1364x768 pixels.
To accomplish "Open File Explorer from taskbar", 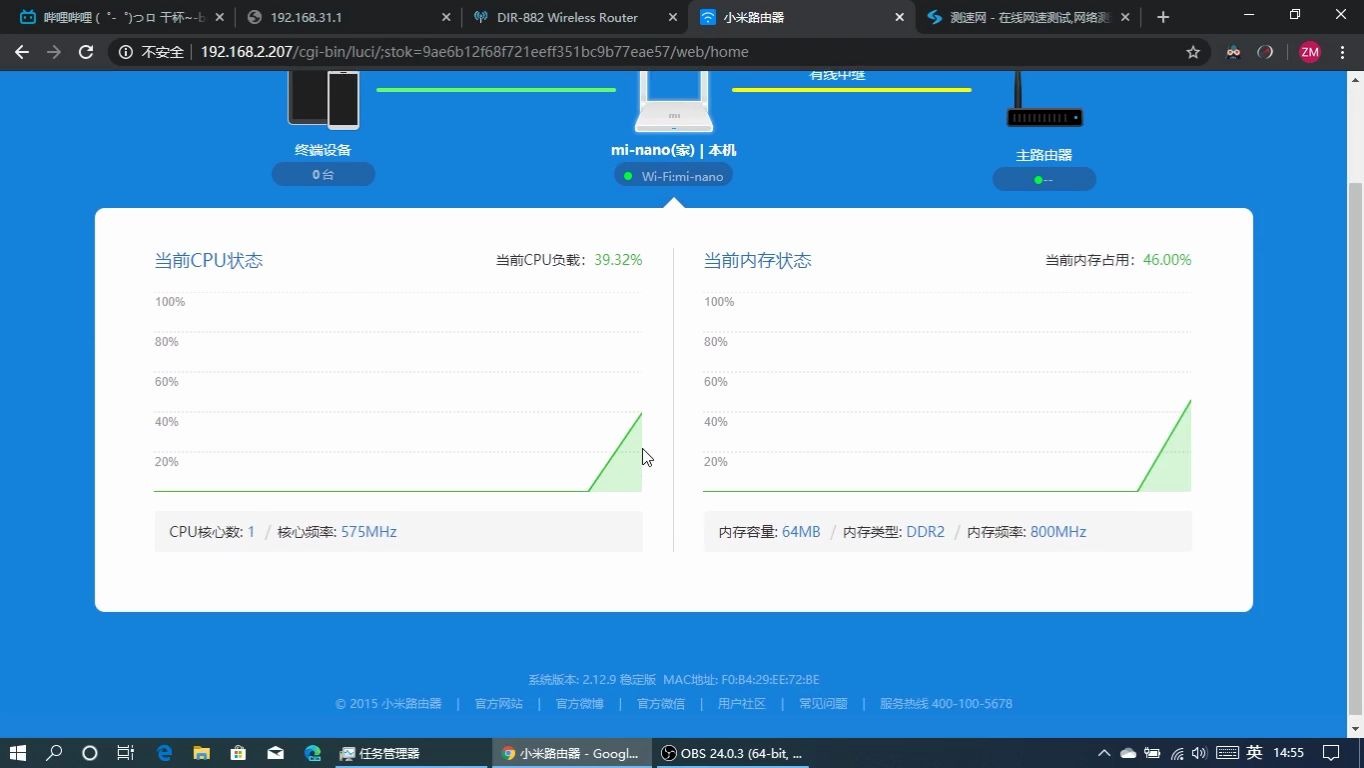I will coord(201,753).
